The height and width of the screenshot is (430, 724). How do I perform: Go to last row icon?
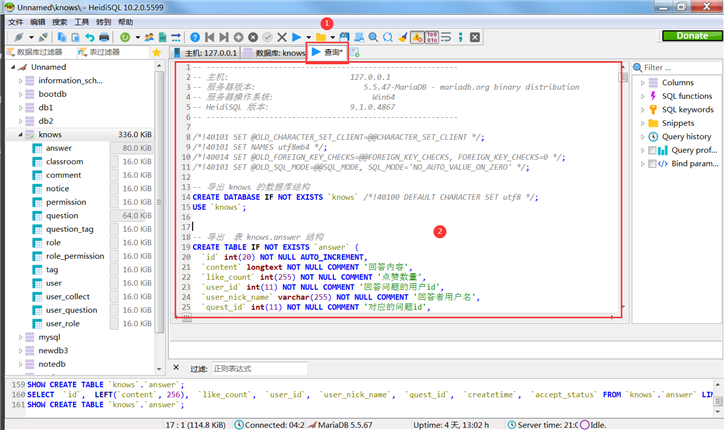(224, 37)
